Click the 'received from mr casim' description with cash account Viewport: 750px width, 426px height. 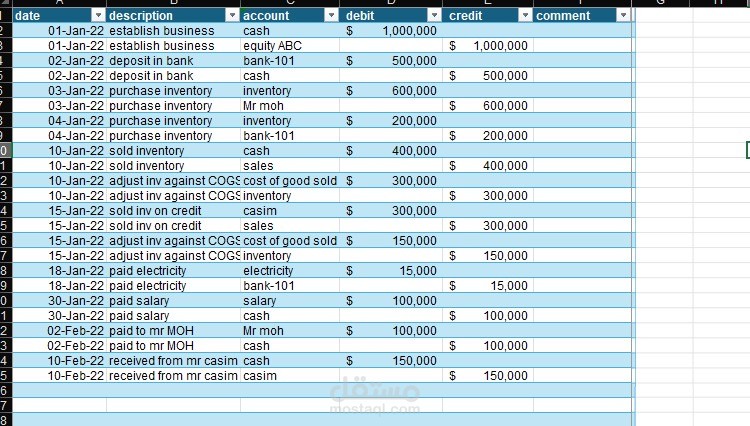tap(173, 360)
